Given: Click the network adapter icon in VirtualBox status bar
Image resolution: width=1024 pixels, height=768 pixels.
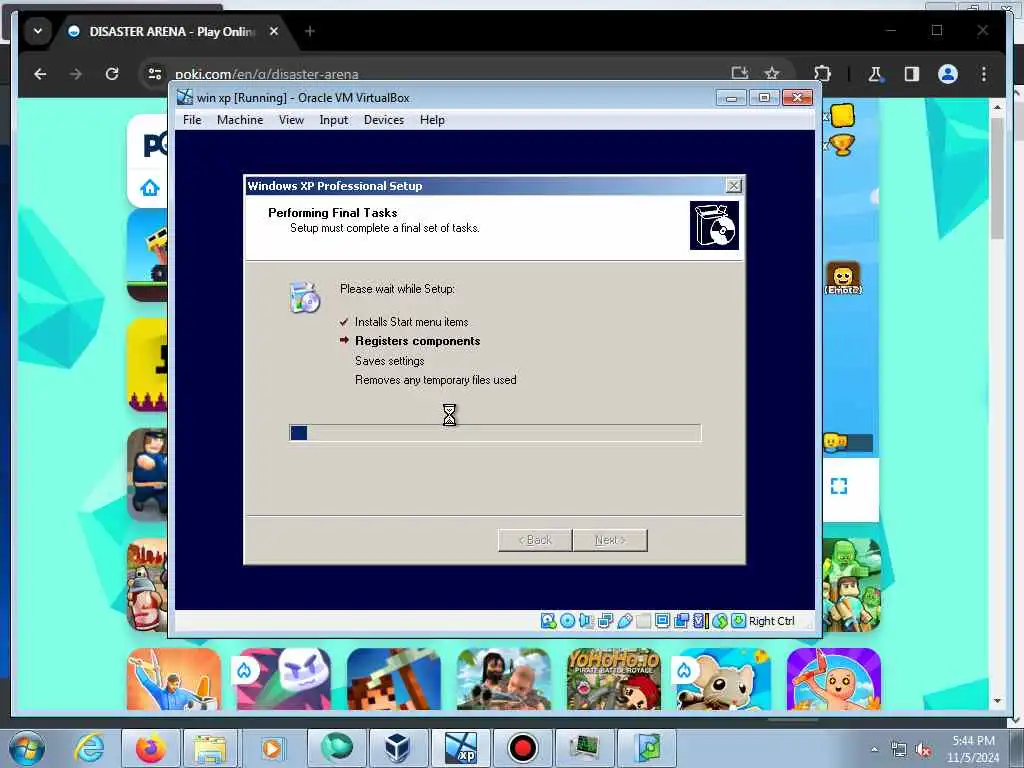Looking at the screenshot, I should click(605, 621).
